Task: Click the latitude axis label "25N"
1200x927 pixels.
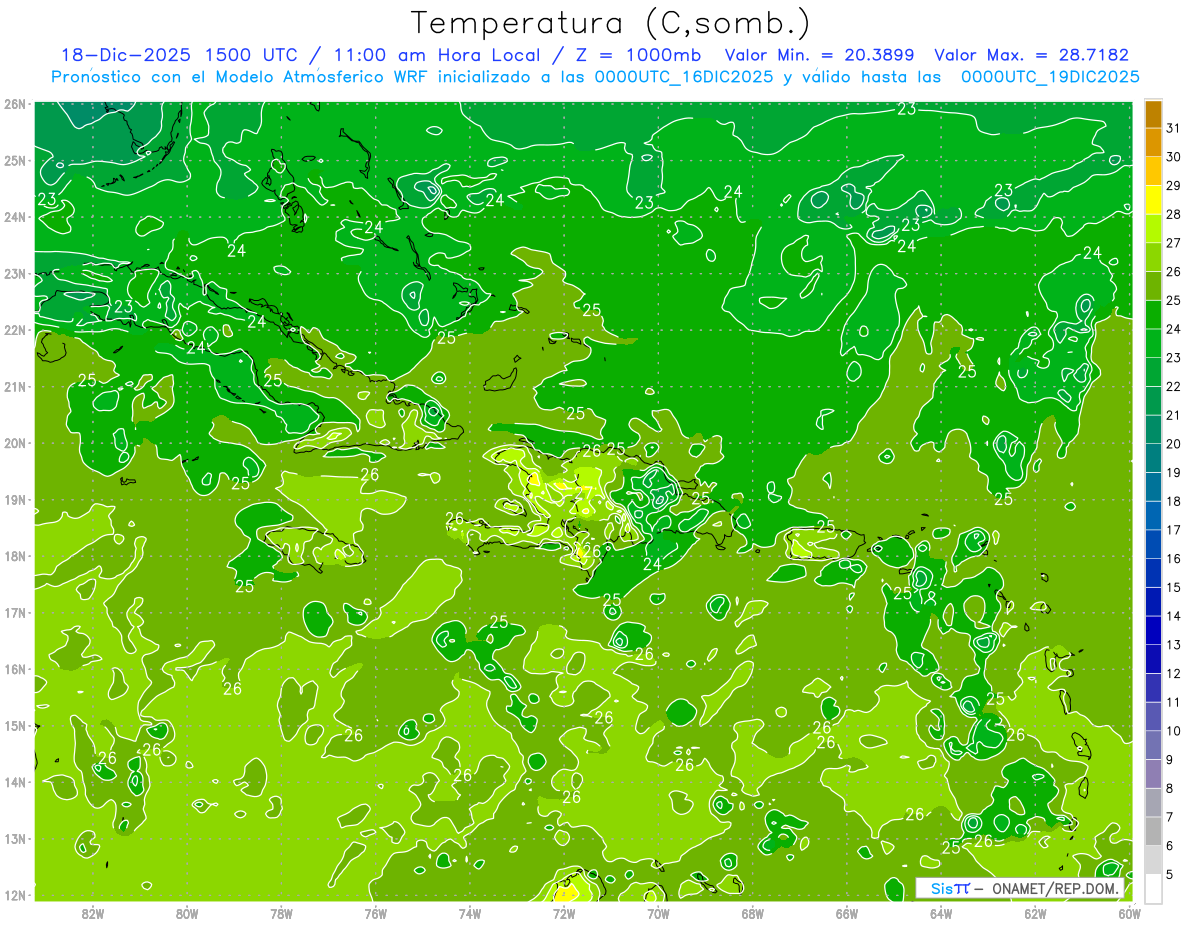Action: click(x=15, y=160)
